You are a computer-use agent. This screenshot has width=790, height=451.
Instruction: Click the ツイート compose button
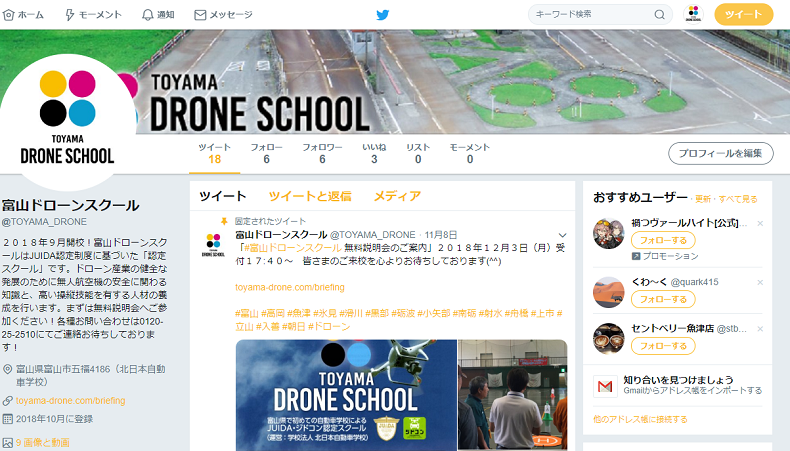pyautogui.click(x=744, y=14)
